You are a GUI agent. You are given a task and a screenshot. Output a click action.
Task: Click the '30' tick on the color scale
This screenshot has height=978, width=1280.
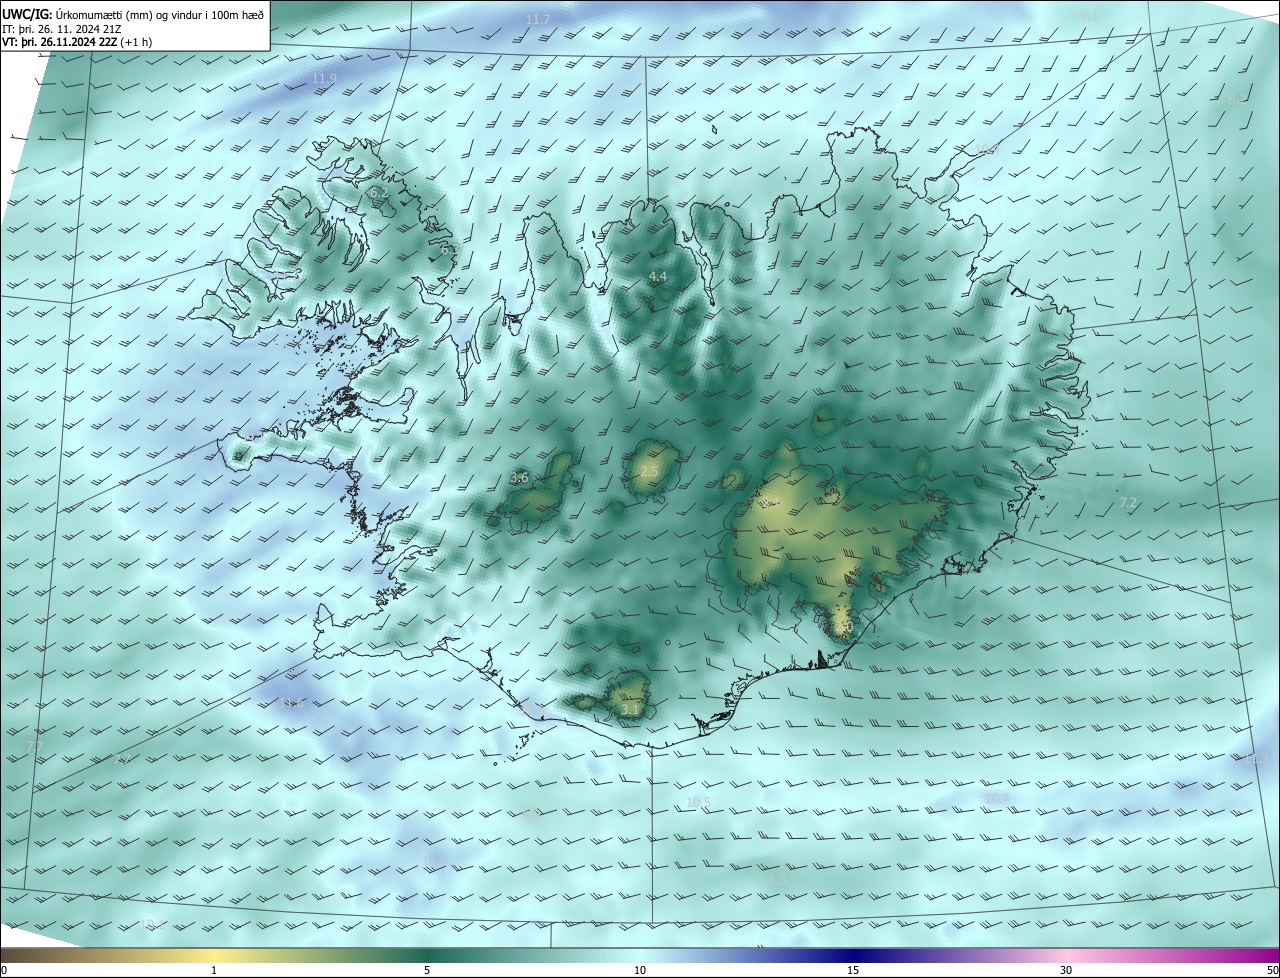point(1066,970)
